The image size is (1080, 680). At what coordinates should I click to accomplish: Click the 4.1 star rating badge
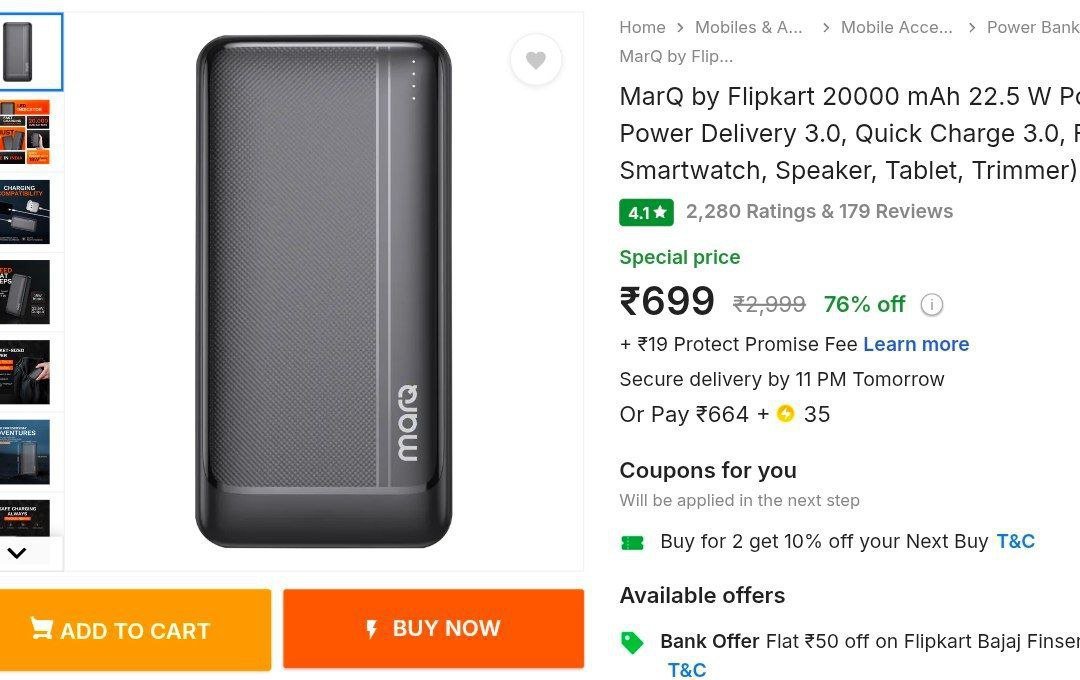[646, 212]
